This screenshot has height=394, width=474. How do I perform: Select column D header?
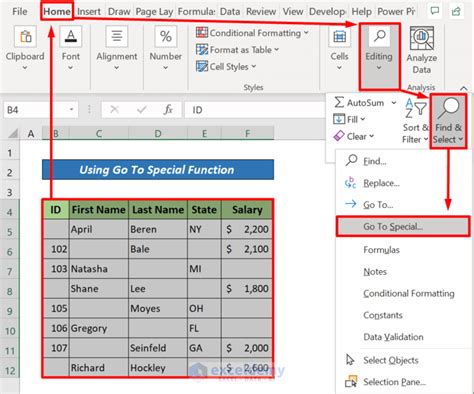tap(158, 134)
